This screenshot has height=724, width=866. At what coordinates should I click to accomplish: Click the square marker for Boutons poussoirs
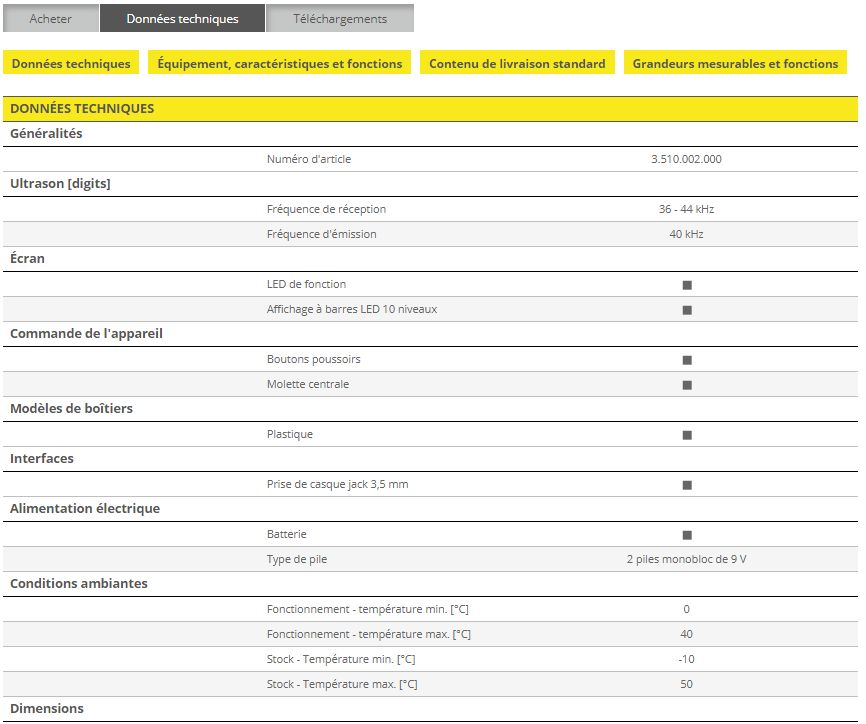(x=686, y=360)
